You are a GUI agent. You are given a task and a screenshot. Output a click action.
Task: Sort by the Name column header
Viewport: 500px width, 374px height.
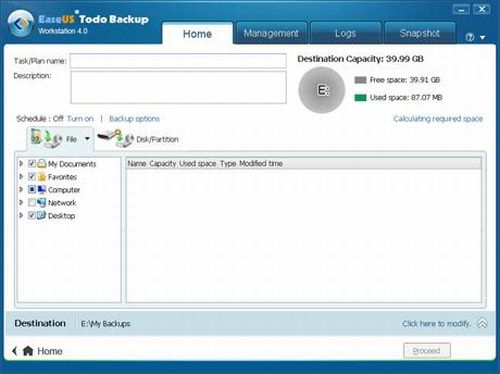click(x=137, y=163)
